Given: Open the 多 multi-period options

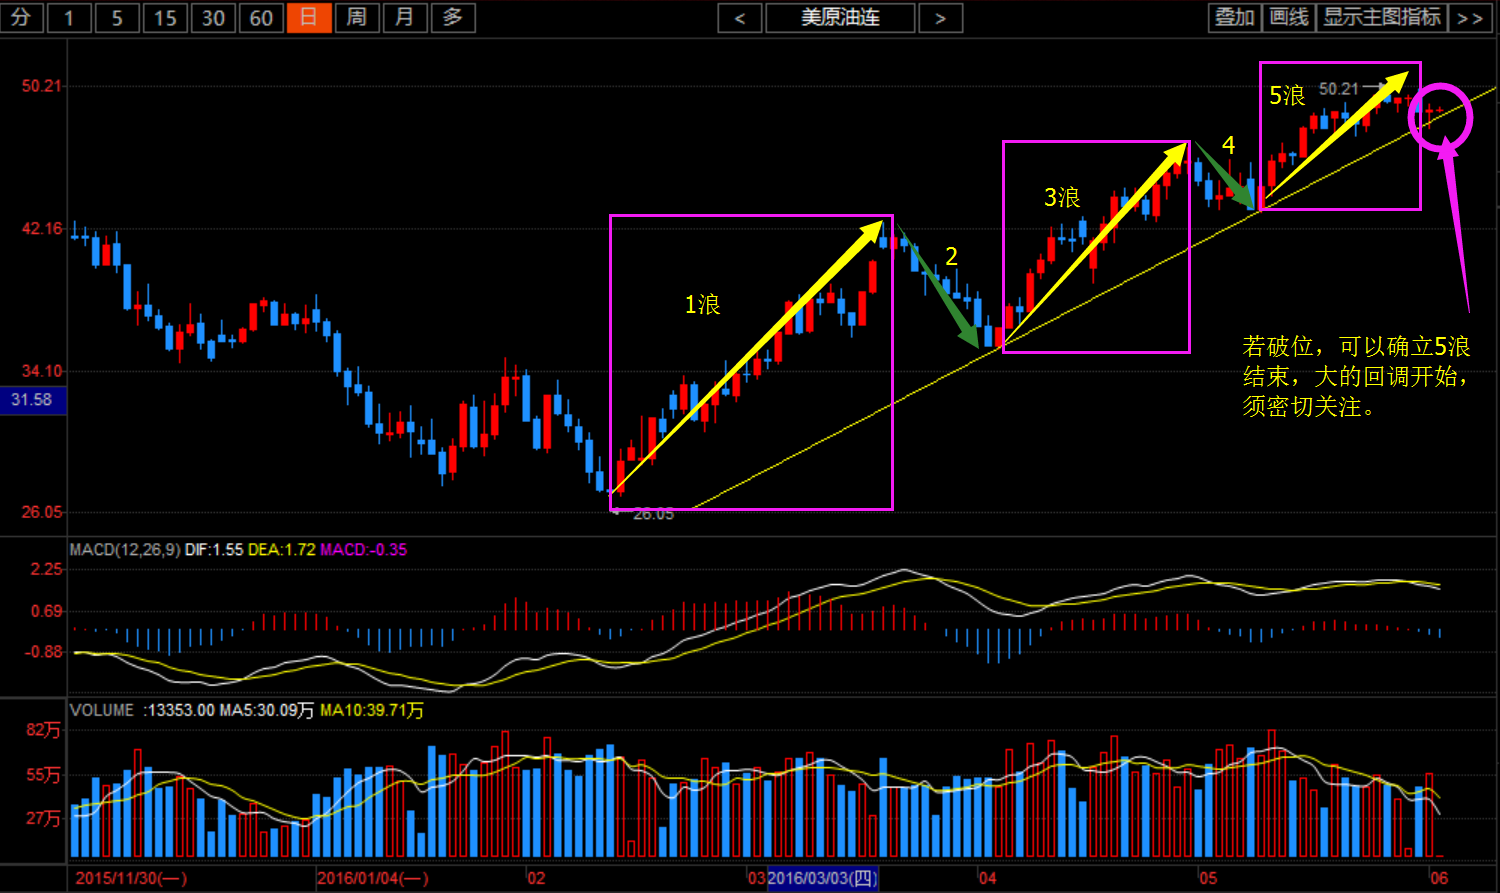Looking at the screenshot, I should [453, 18].
